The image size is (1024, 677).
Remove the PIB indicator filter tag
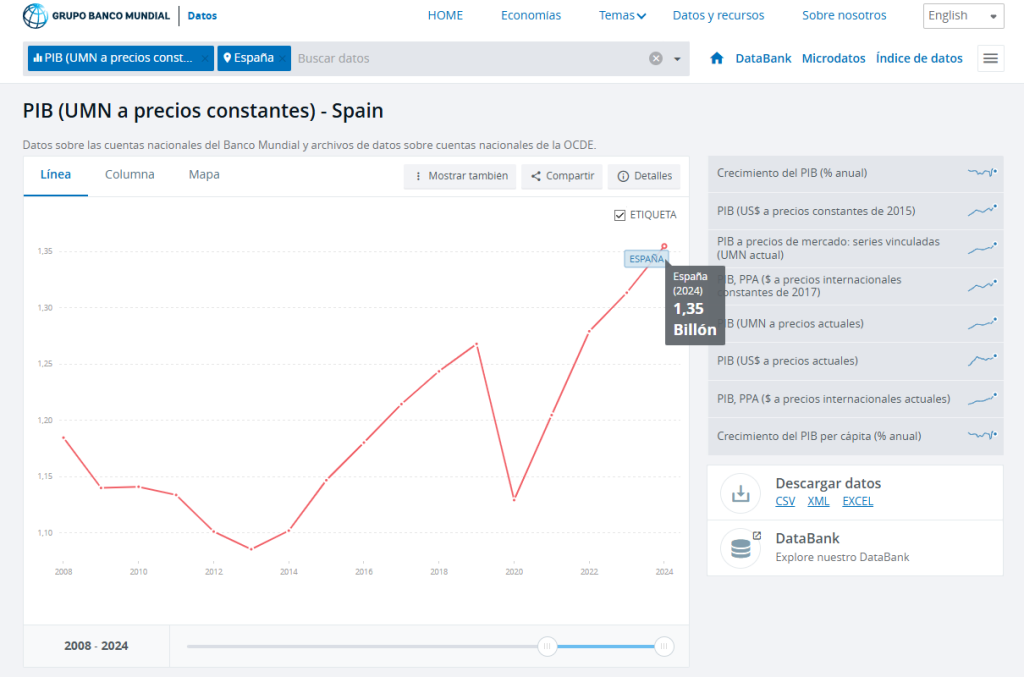206,58
